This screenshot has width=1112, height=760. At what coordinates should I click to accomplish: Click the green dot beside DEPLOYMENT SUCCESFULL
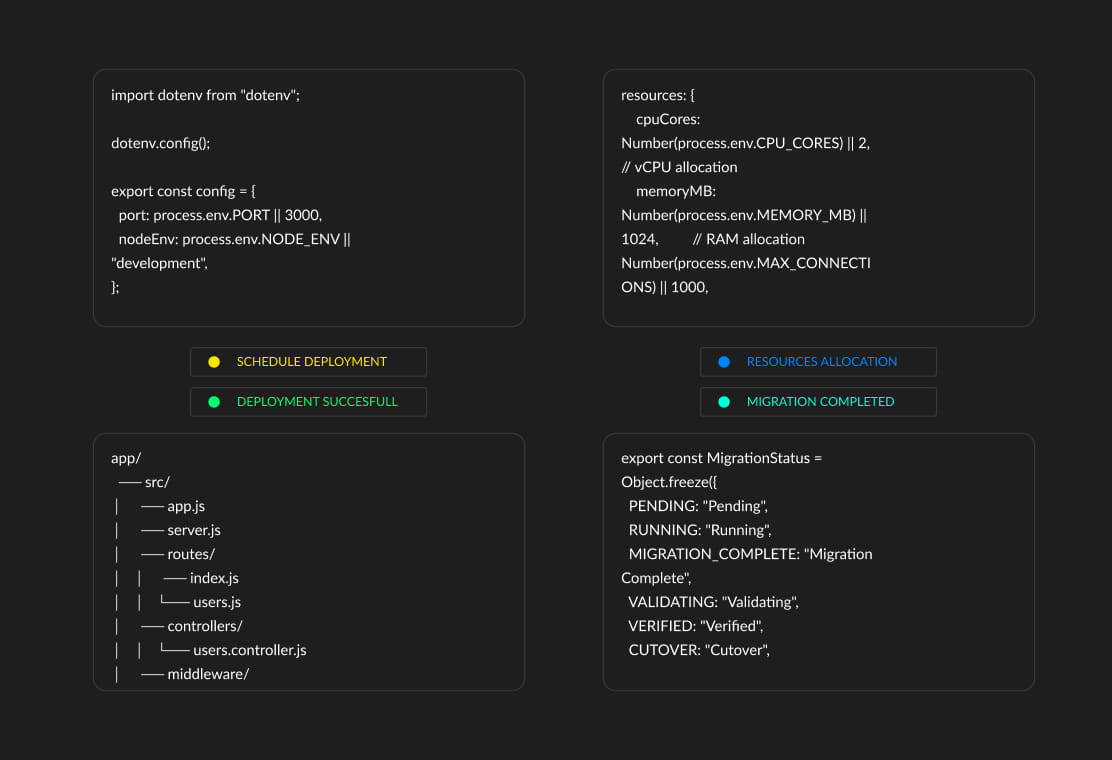pyautogui.click(x=214, y=402)
